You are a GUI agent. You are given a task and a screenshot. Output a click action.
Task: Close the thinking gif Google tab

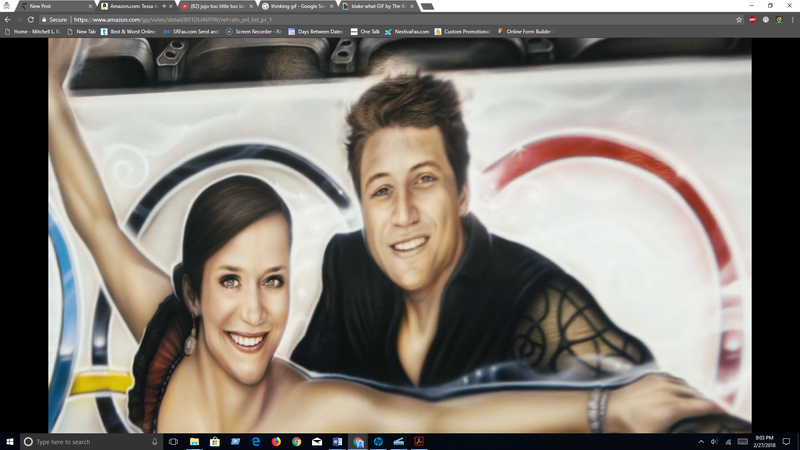332,6
